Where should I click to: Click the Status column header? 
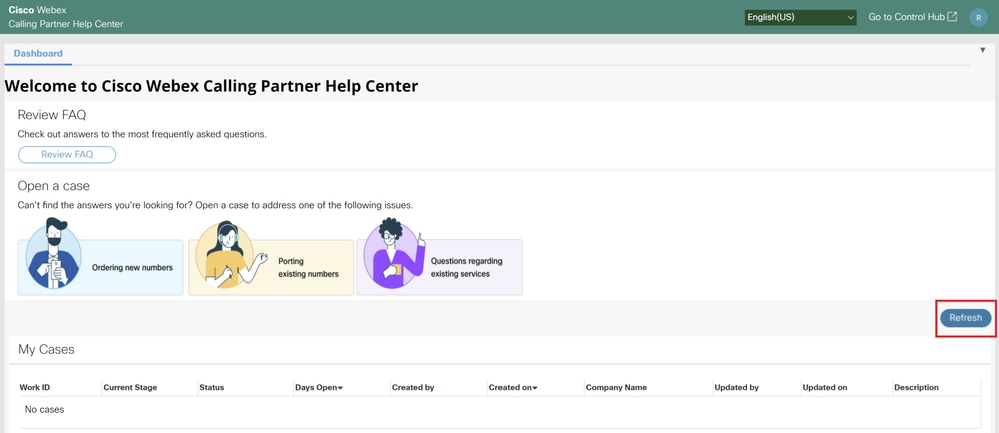click(x=212, y=387)
